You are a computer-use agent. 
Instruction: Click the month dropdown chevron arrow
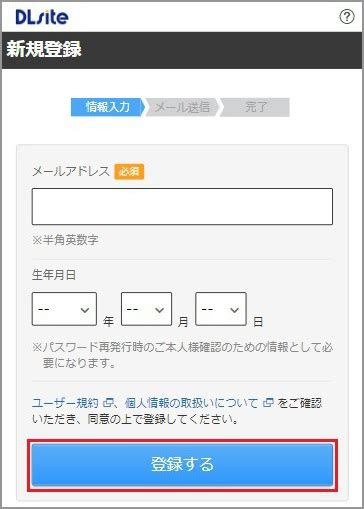tap(160, 310)
